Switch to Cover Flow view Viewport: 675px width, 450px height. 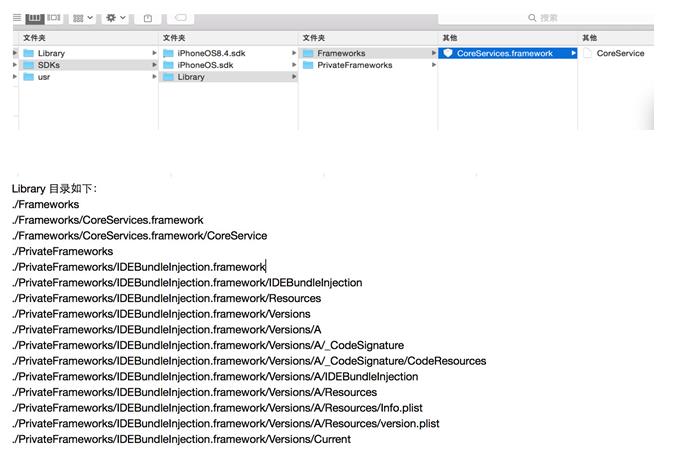point(53,18)
